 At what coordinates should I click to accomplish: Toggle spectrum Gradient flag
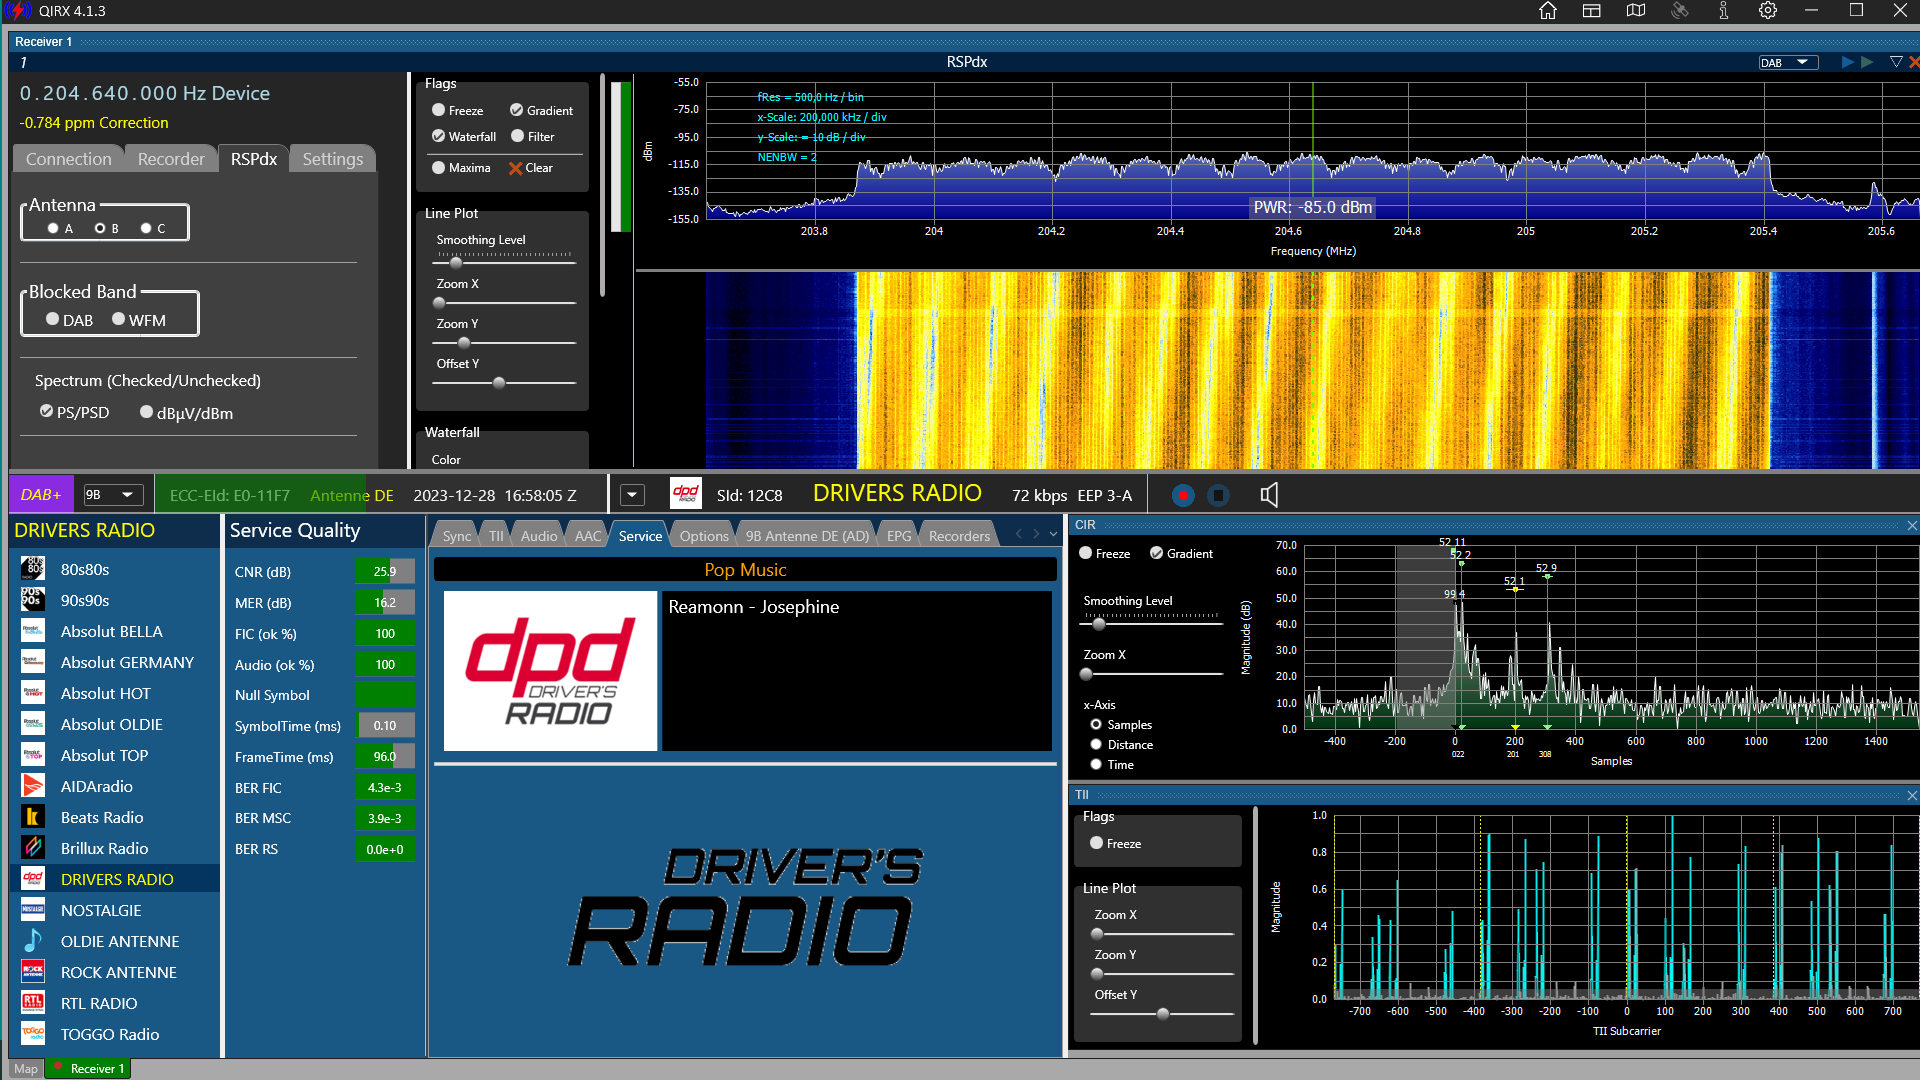coord(516,110)
